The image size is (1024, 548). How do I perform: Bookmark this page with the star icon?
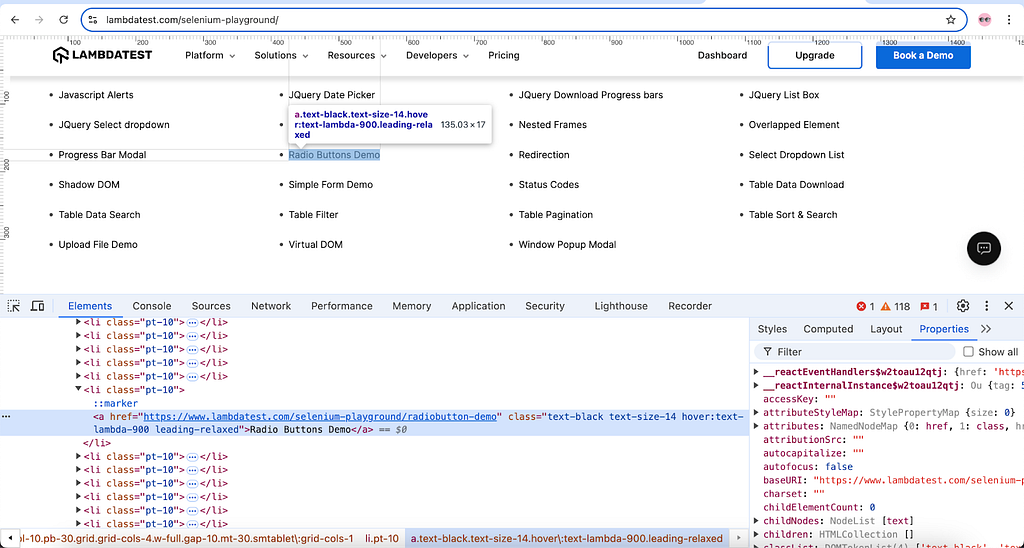(x=951, y=20)
